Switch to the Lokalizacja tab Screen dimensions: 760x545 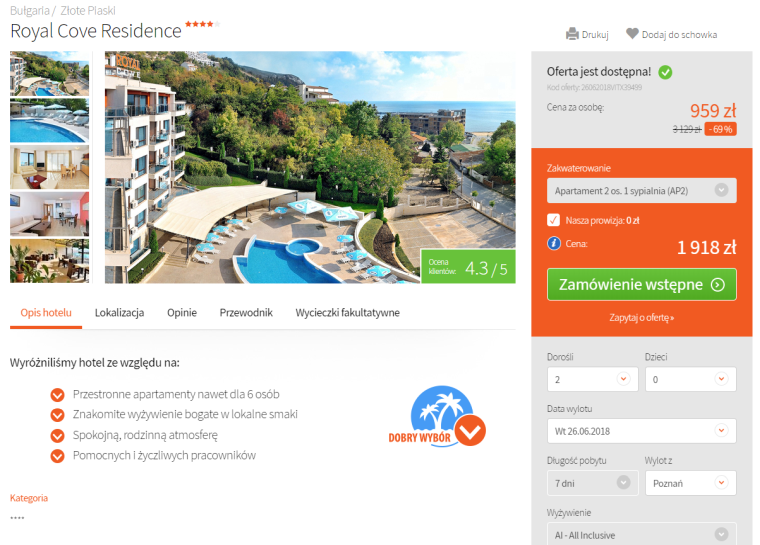119,313
